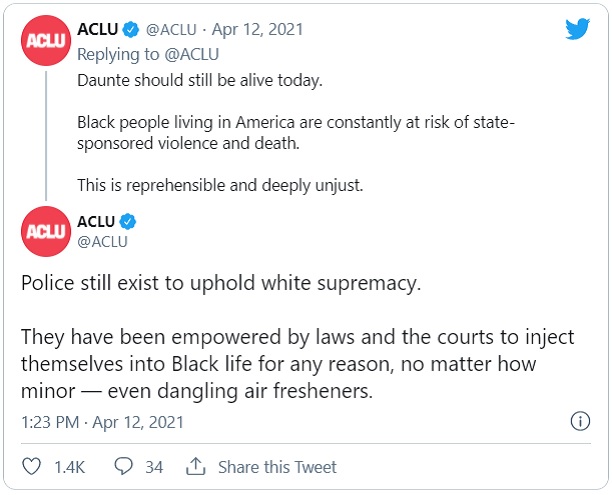Open the Twitter info circle icon
612x495 pixels.
(x=579, y=421)
